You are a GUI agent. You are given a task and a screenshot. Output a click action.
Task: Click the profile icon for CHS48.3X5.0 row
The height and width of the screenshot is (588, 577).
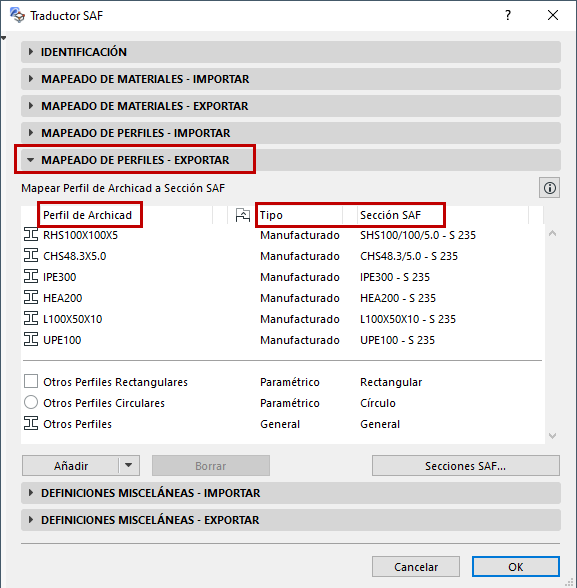(x=31, y=256)
